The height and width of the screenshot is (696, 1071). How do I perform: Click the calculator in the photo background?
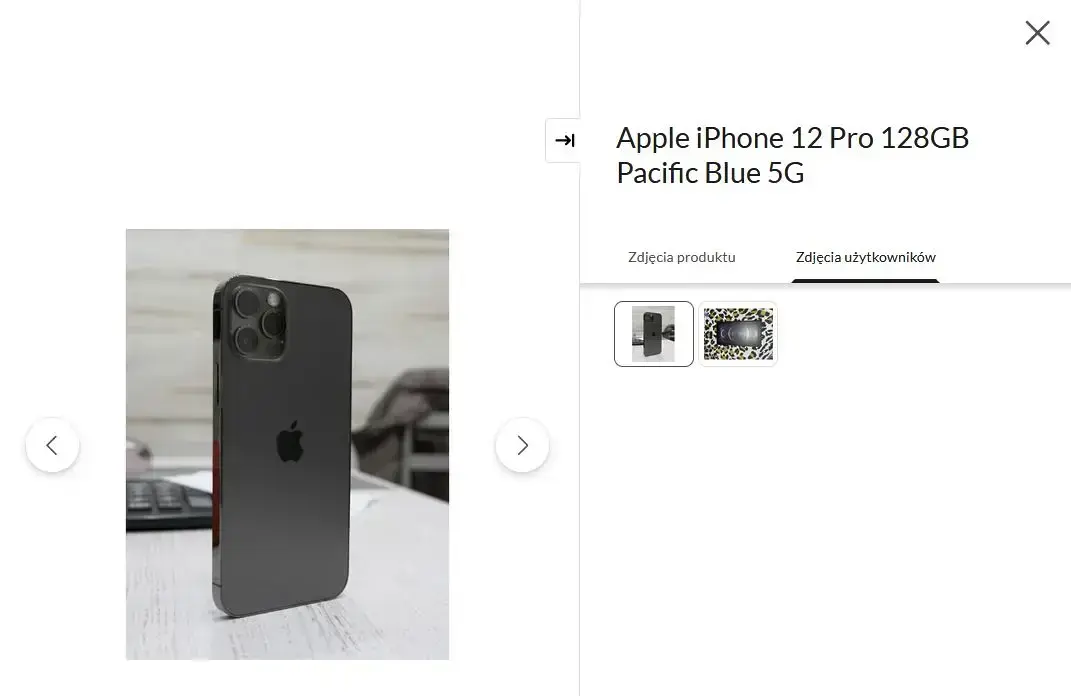click(x=168, y=504)
